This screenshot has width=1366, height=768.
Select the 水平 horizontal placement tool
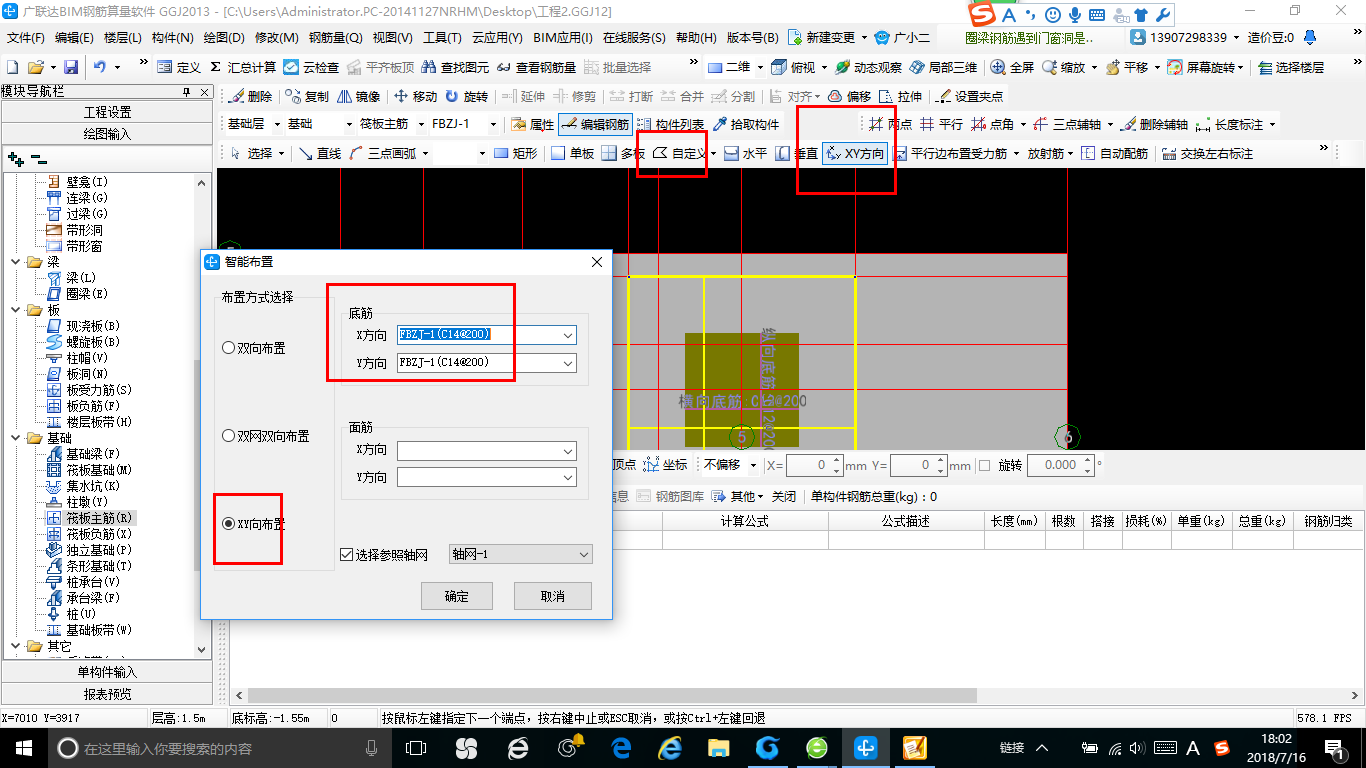click(745, 154)
